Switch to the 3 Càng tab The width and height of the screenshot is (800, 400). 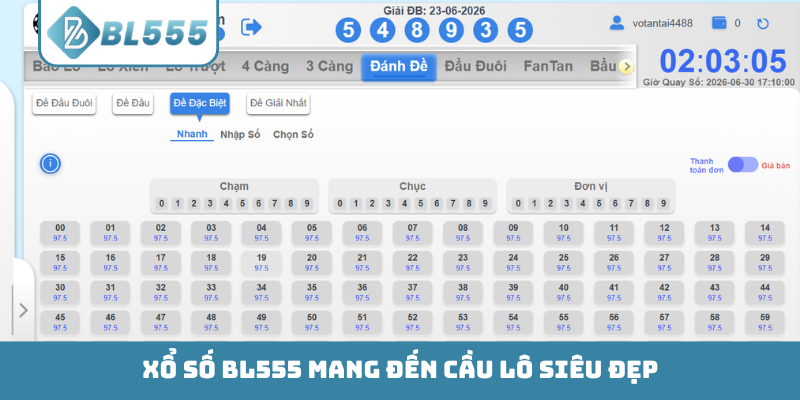coord(330,66)
